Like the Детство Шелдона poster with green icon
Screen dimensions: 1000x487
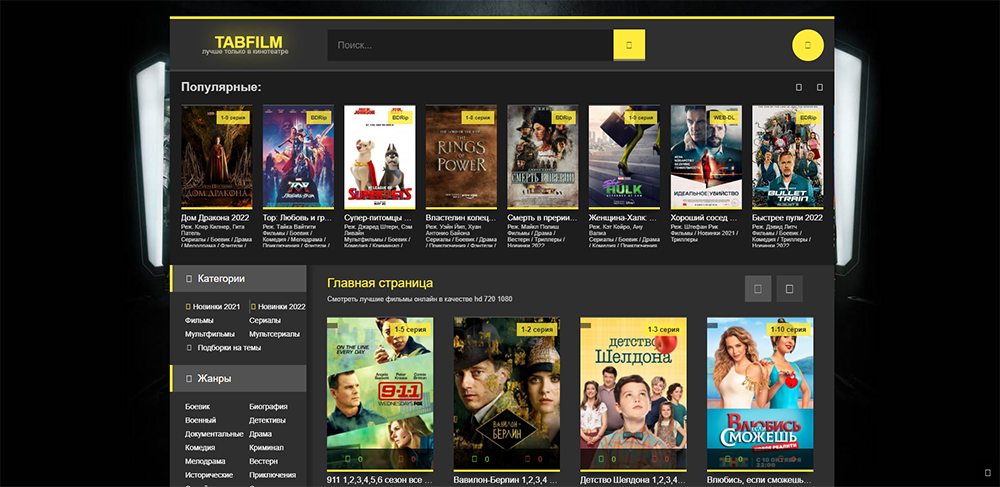click(601, 459)
